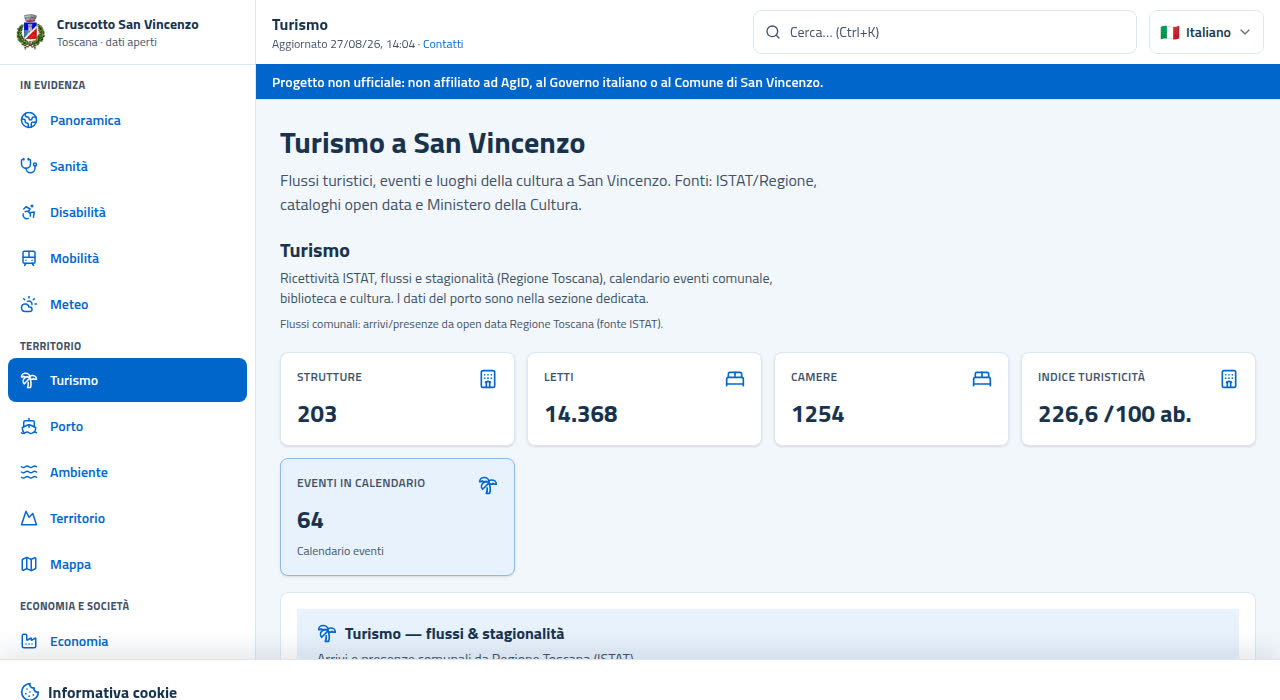Open the Porto section
This screenshot has width=1280, height=700.
(x=127, y=426)
